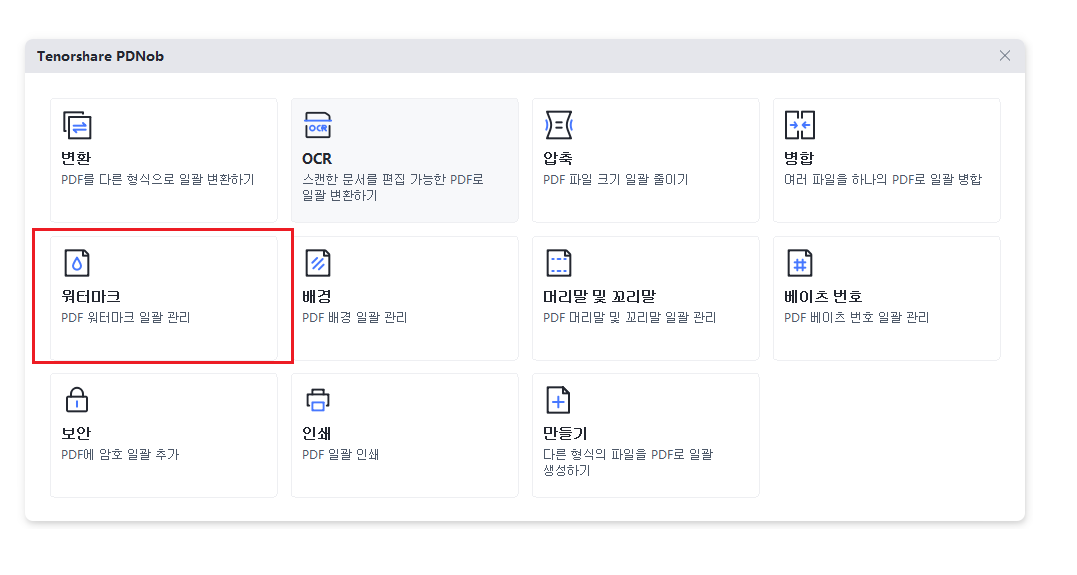Select the Compress (압축) icon
The width and height of the screenshot is (1077, 575).
(558, 125)
